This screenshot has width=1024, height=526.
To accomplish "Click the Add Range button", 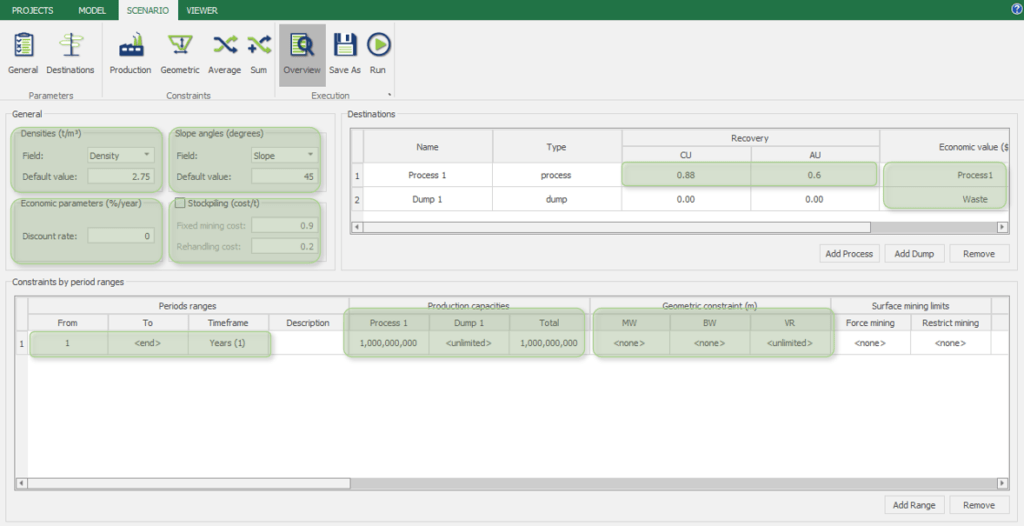I will pos(914,505).
